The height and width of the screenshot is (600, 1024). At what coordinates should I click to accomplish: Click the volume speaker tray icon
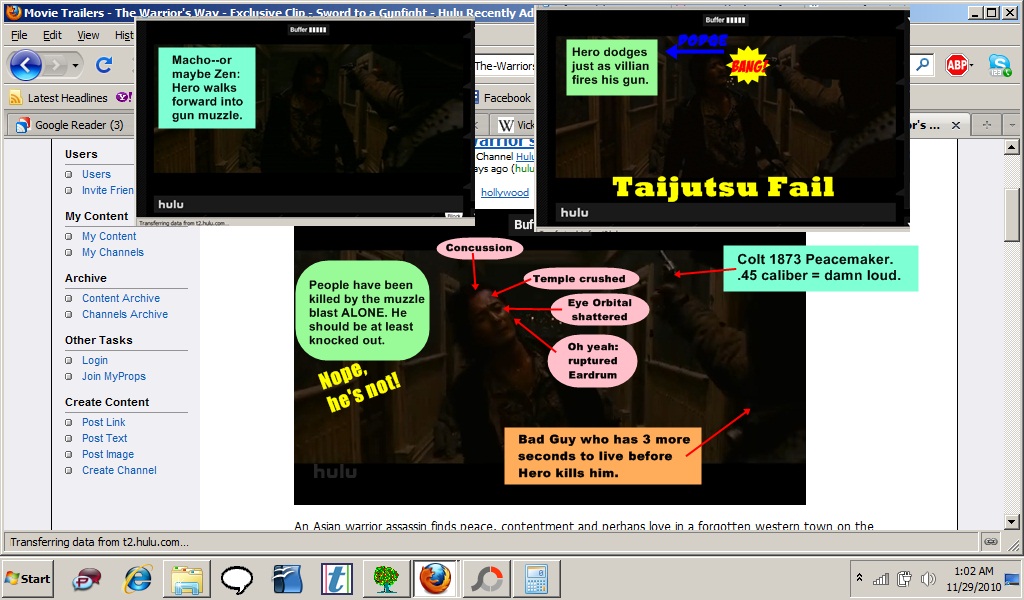click(928, 578)
